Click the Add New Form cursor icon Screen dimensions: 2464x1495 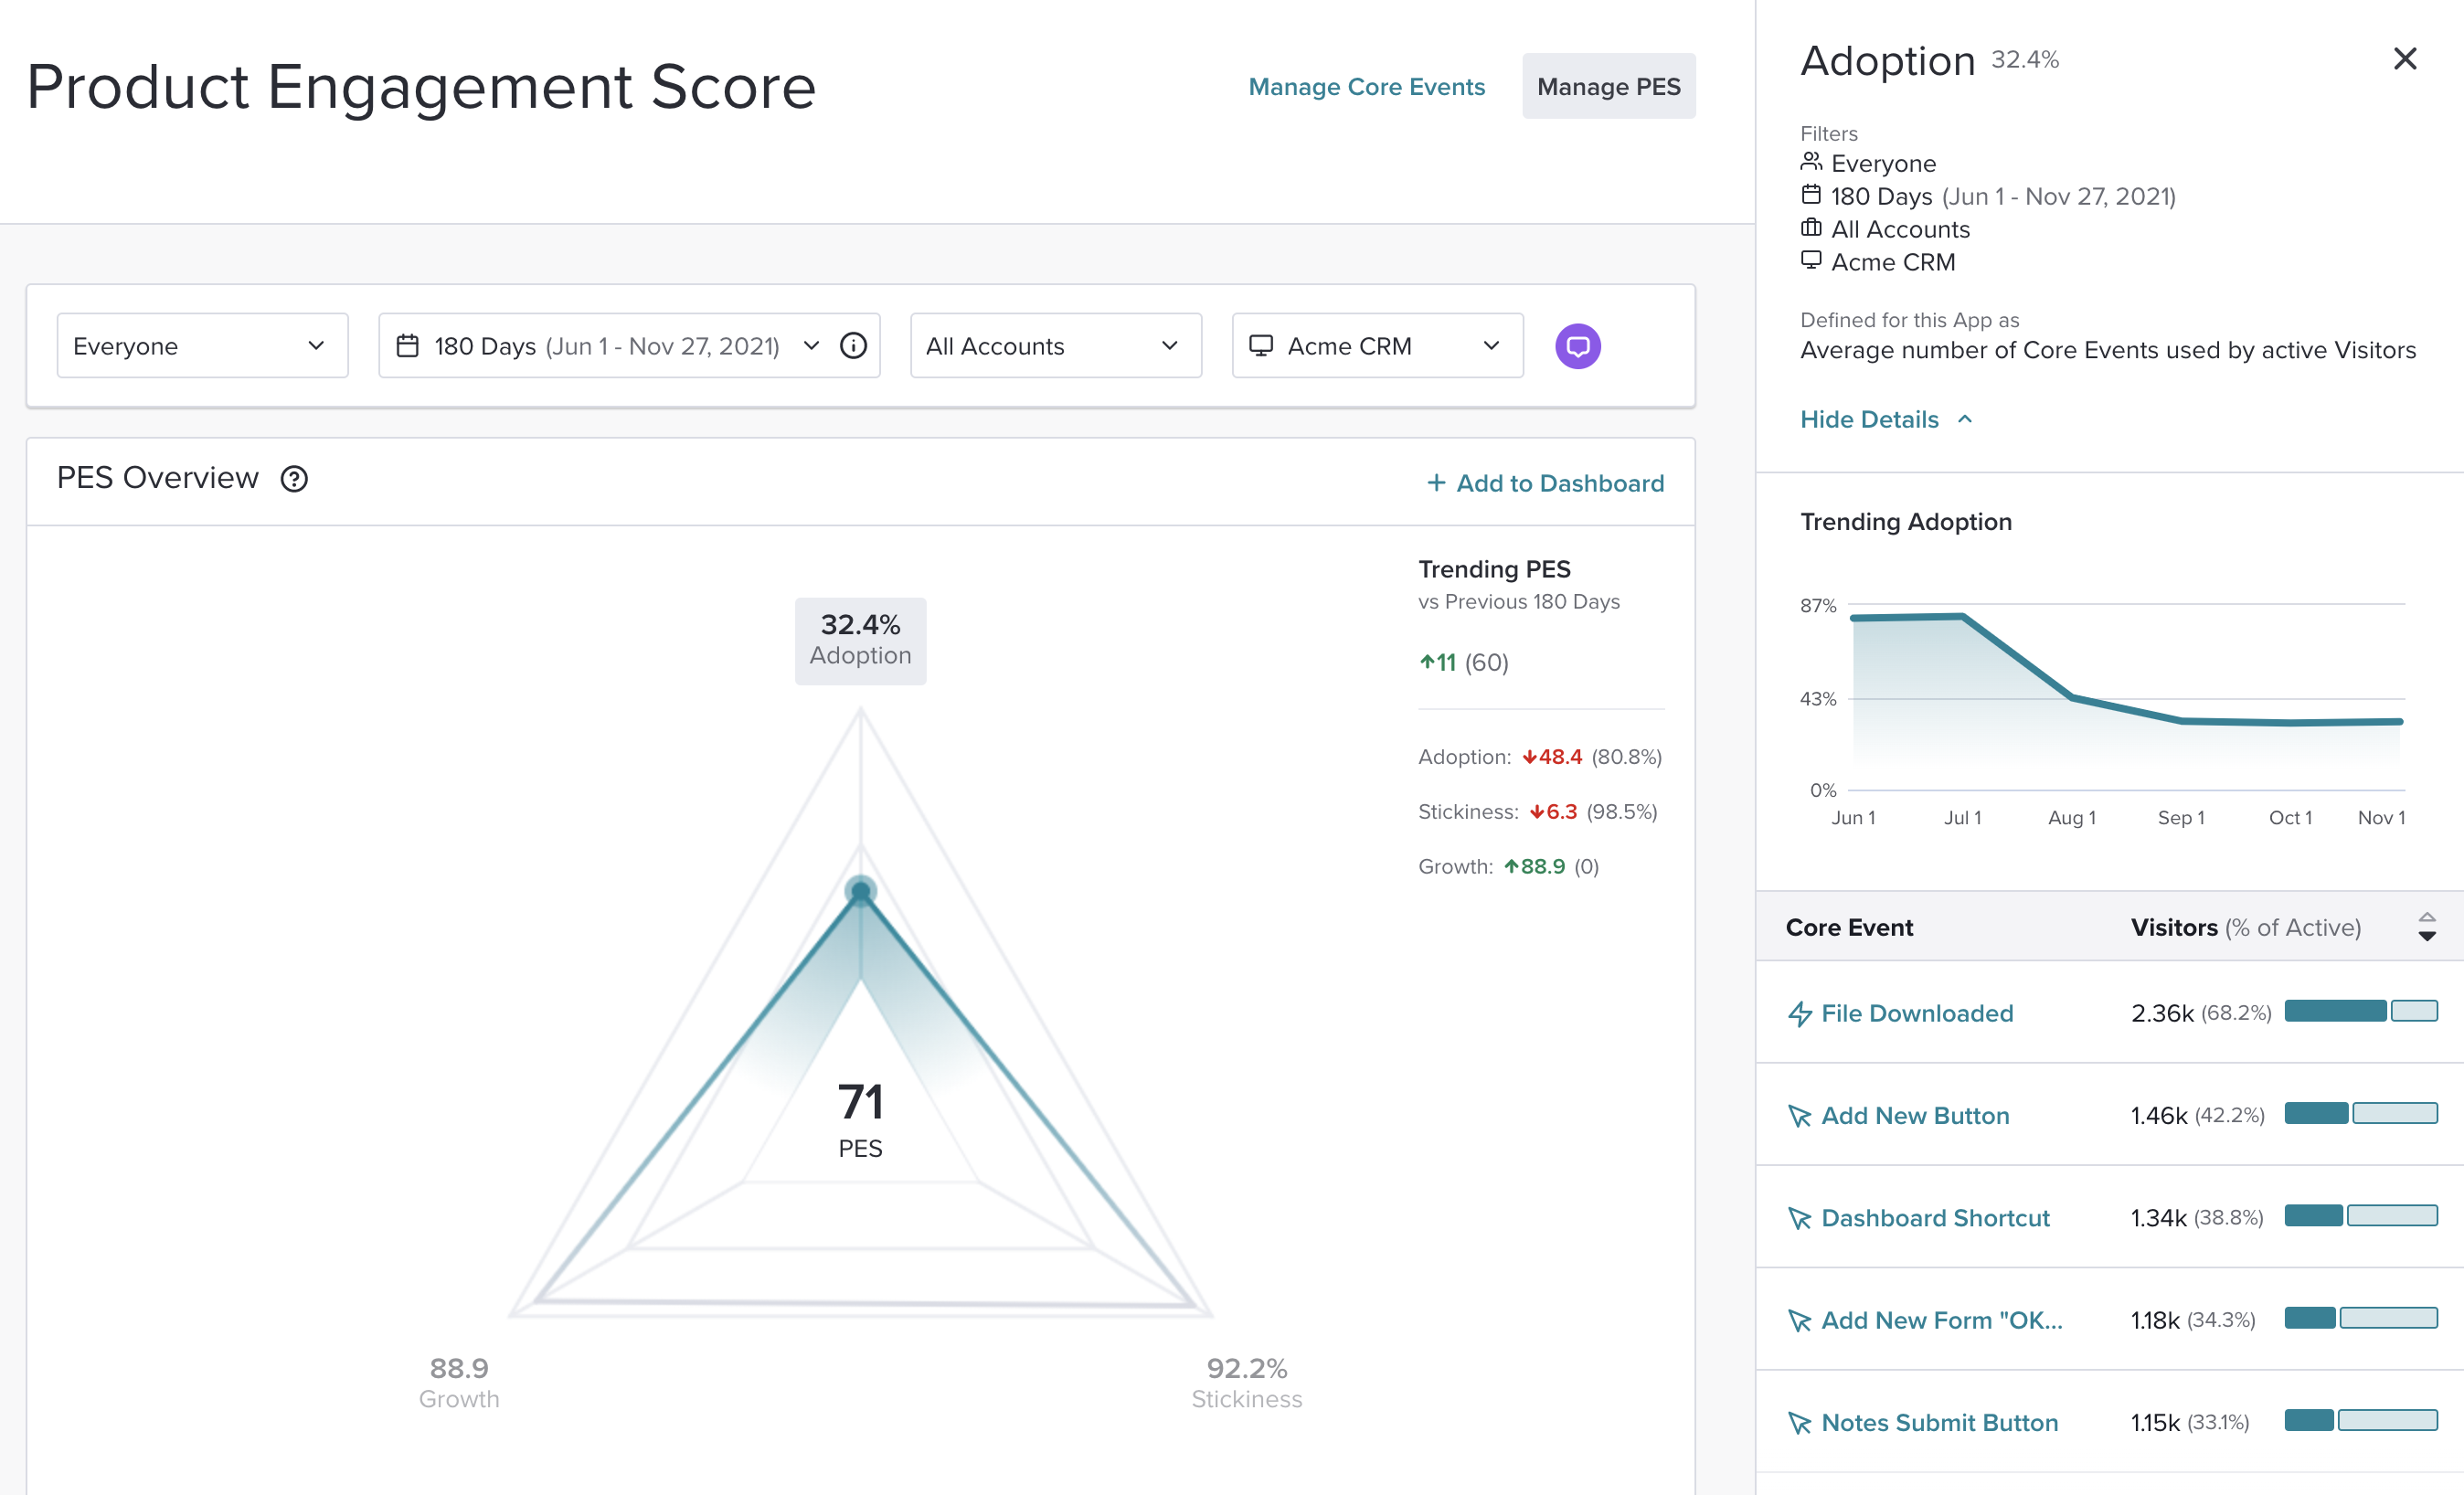[x=1800, y=1321]
